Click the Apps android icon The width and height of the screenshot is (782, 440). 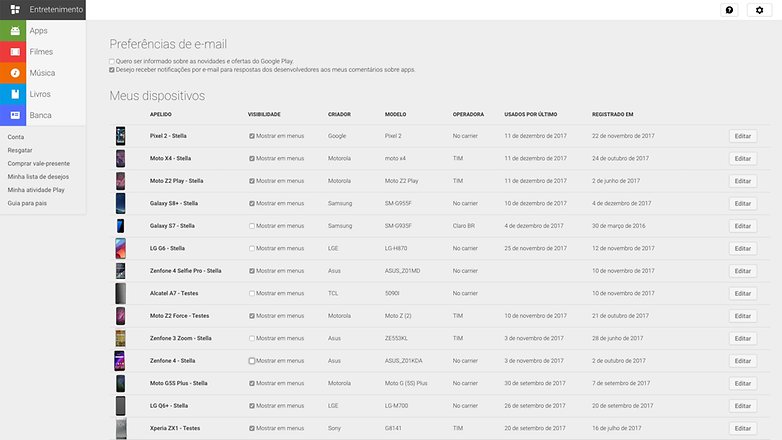(x=13, y=31)
